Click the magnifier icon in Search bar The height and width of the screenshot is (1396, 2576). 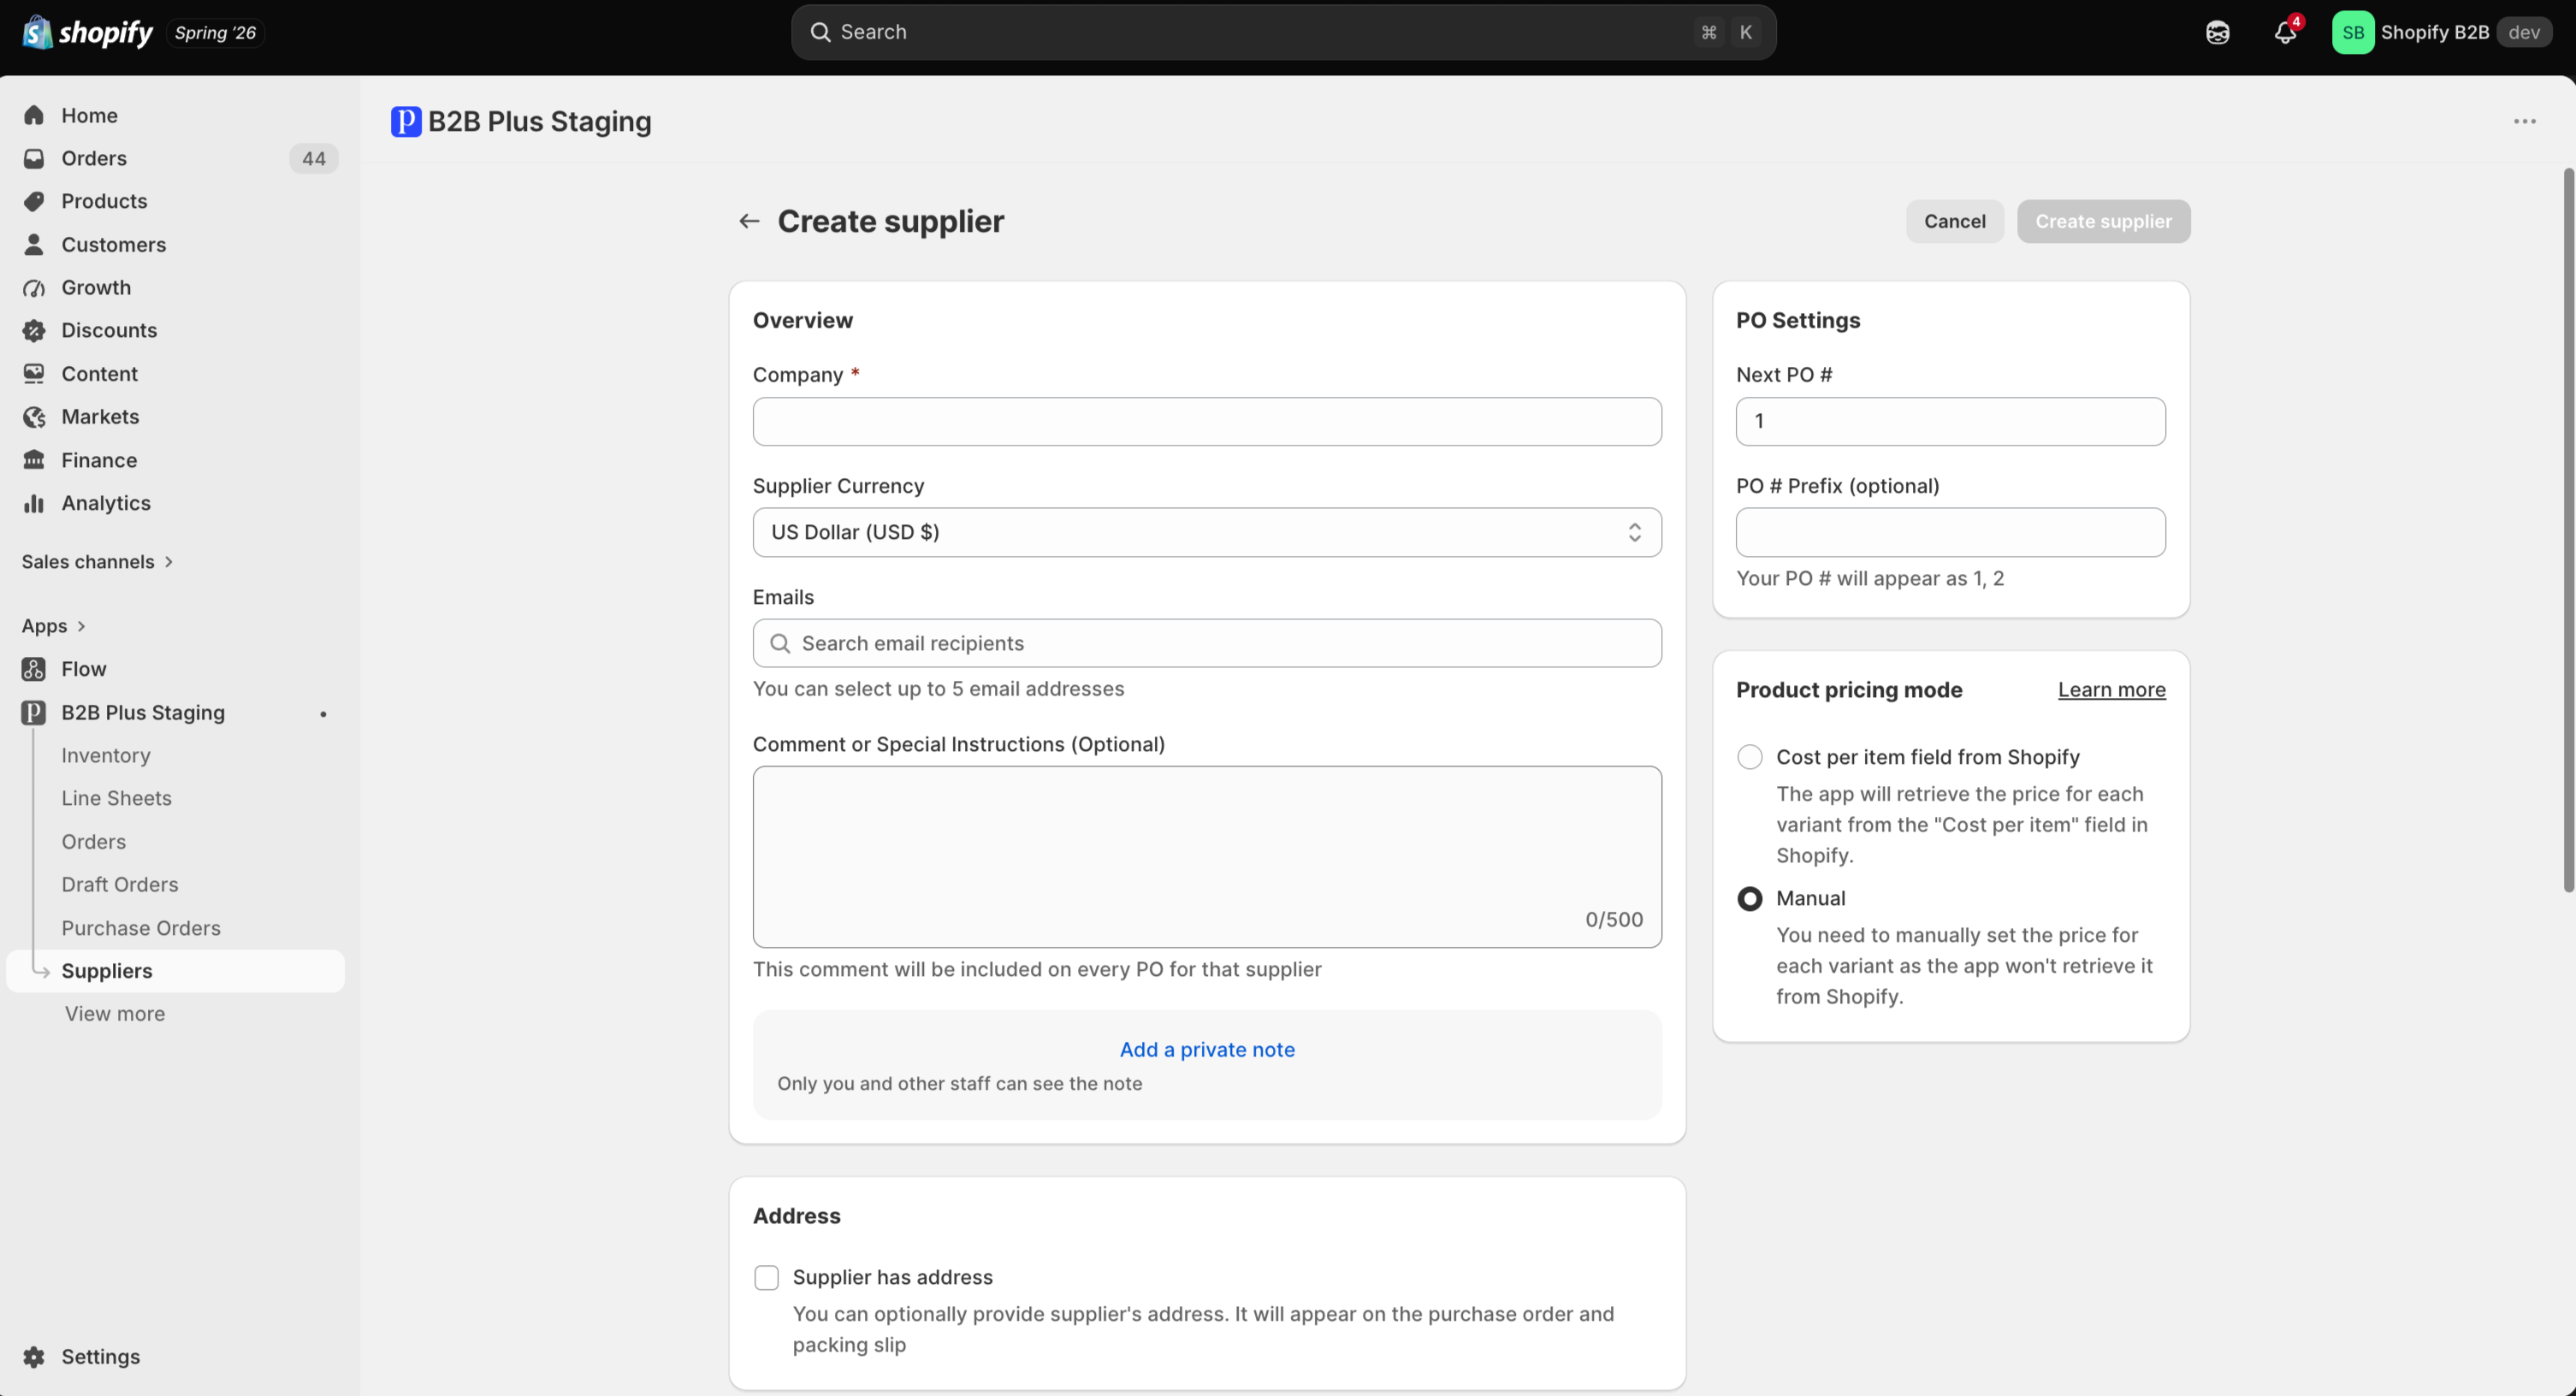[820, 32]
